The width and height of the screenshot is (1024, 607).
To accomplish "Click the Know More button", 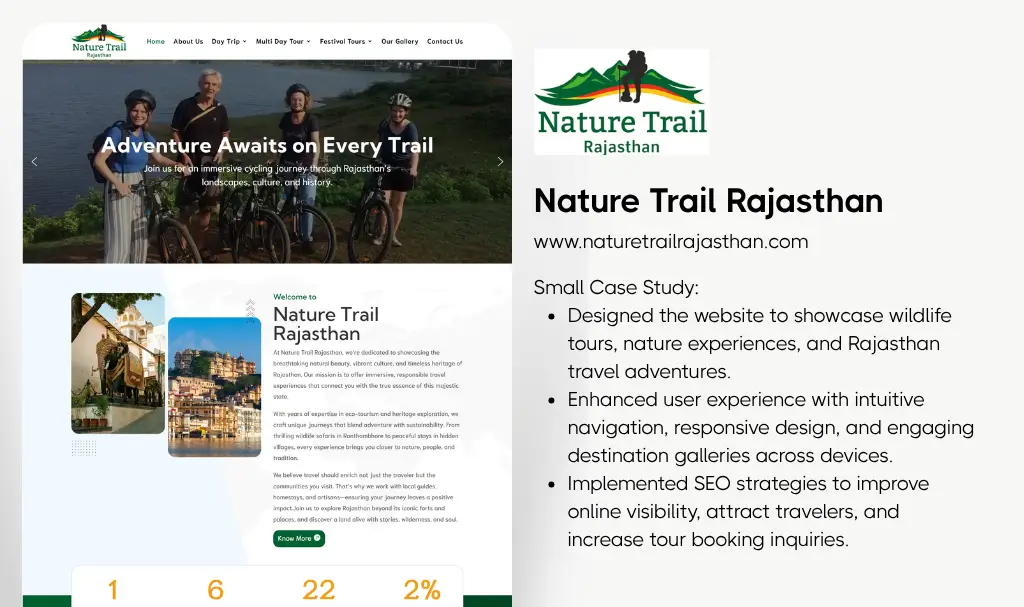I will [299, 538].
